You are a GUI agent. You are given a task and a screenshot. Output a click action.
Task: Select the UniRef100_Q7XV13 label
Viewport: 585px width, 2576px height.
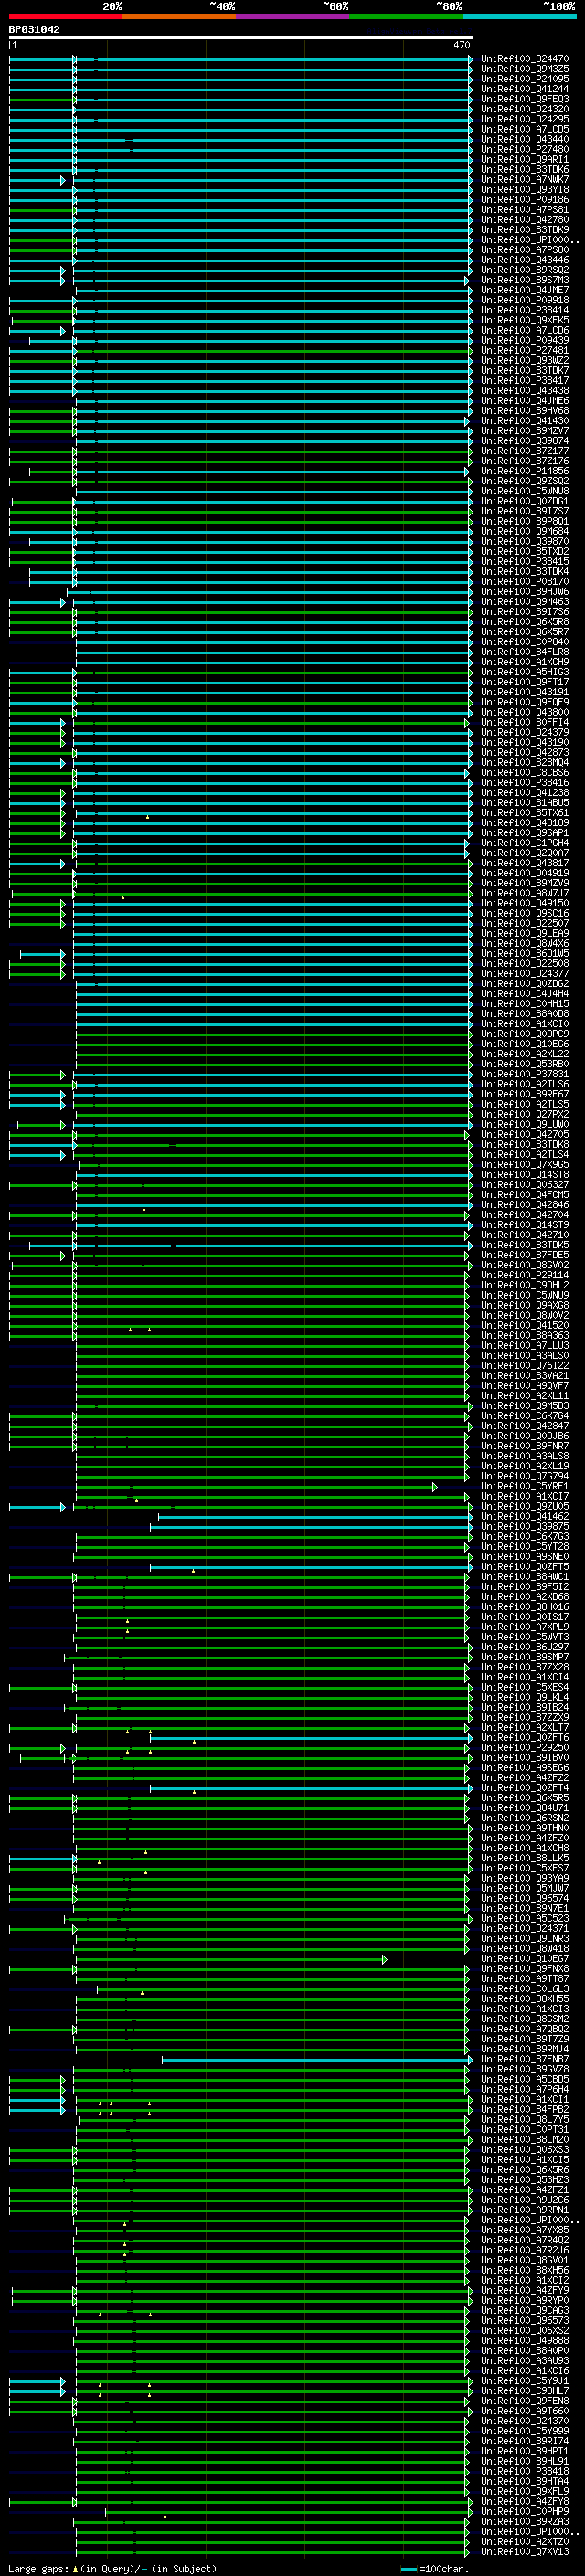coord(524,2552)
